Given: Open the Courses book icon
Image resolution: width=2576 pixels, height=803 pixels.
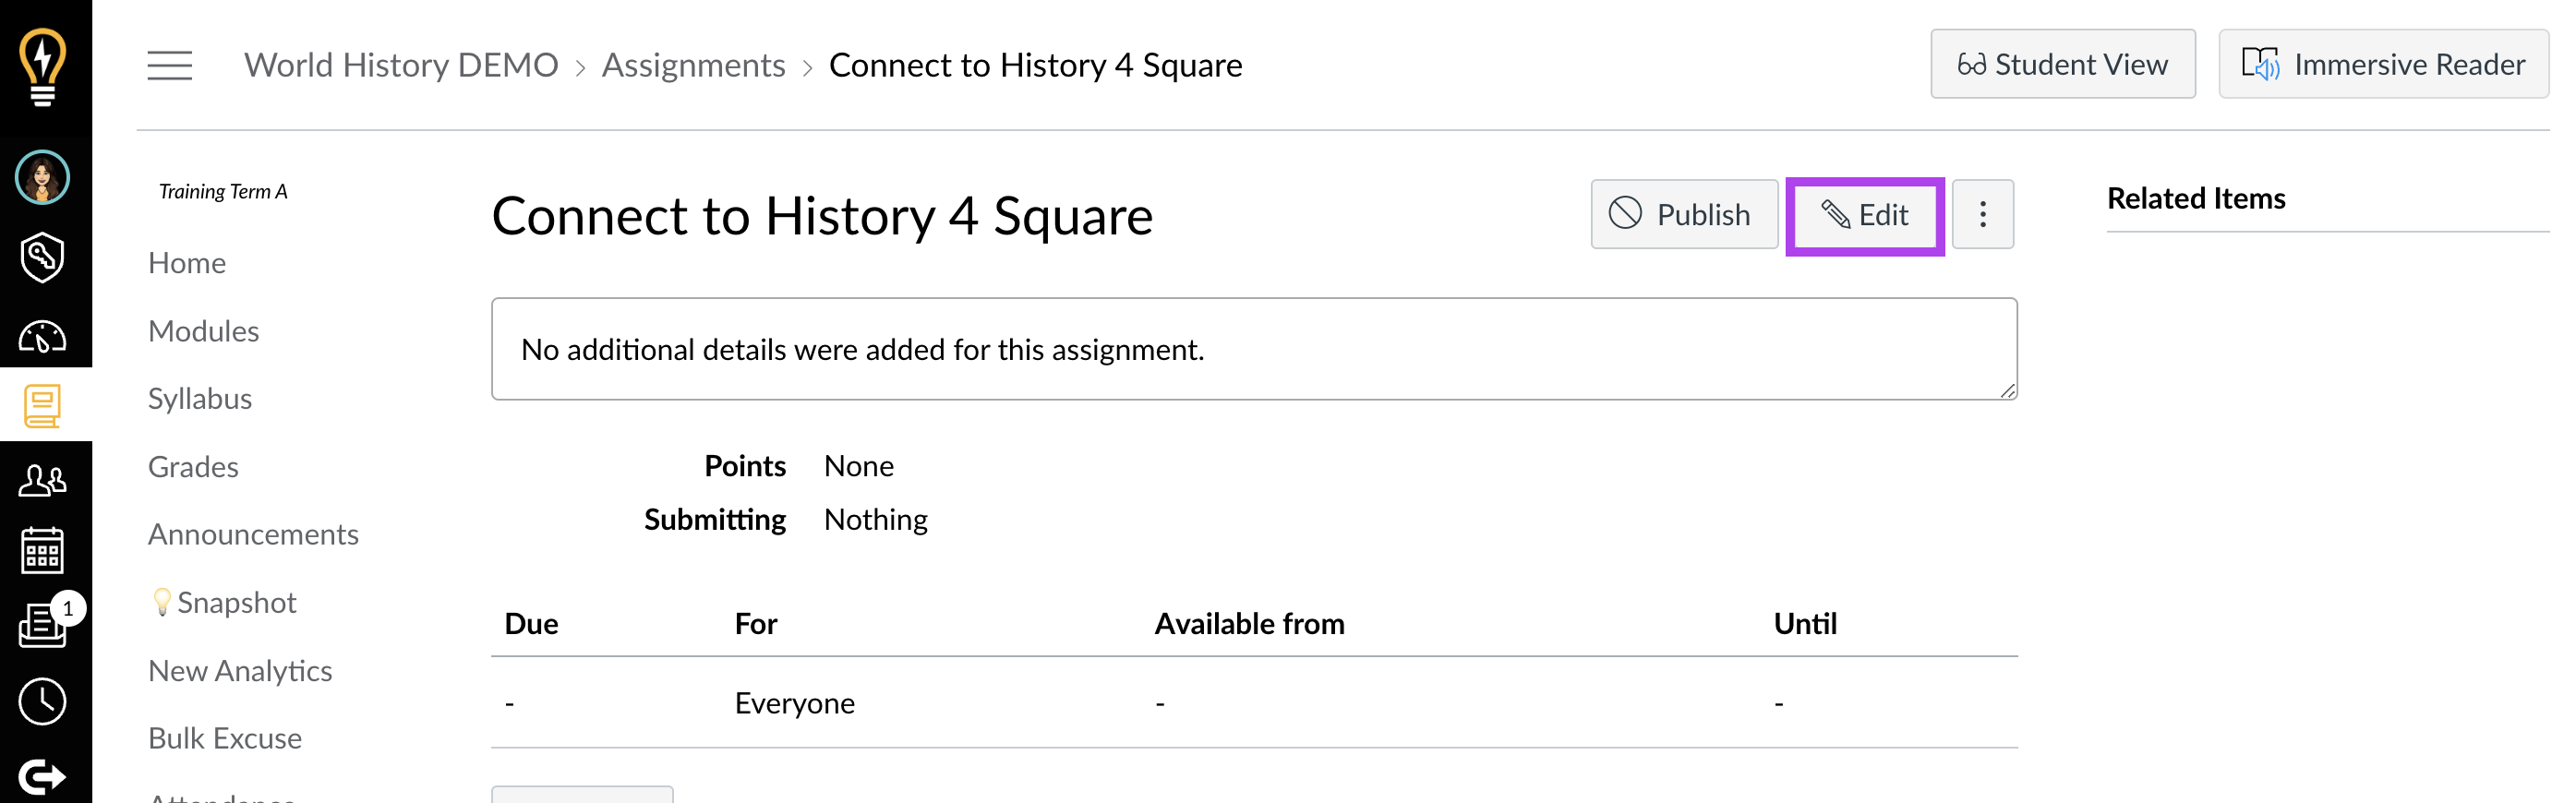Looking at the screenshot, I should click(42, 406).
